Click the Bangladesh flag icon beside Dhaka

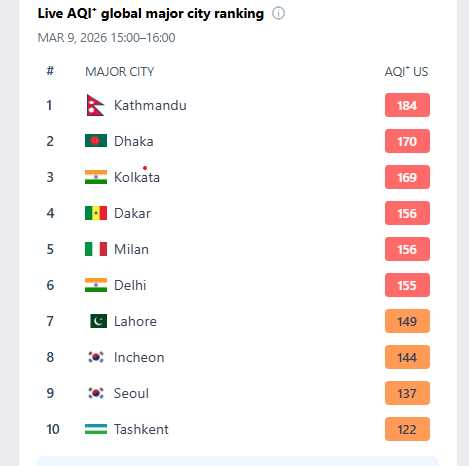point(96,141)
